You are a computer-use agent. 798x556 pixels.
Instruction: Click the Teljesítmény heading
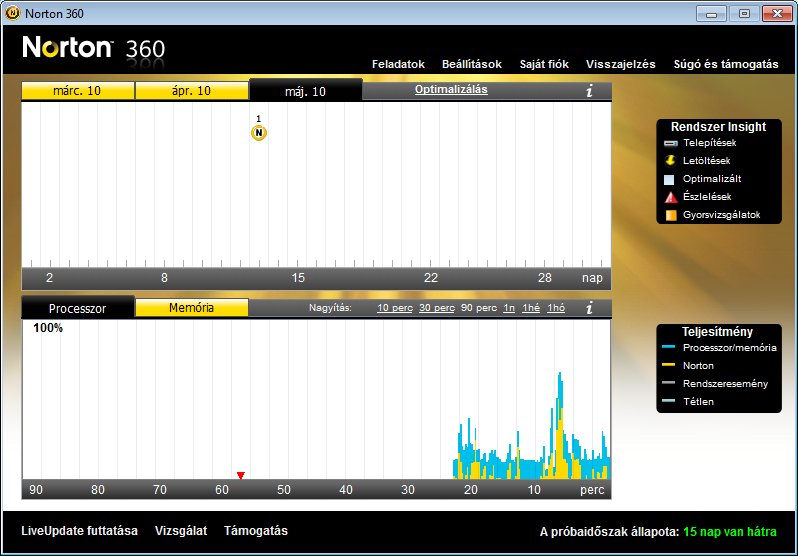click(x=717, y=331)
